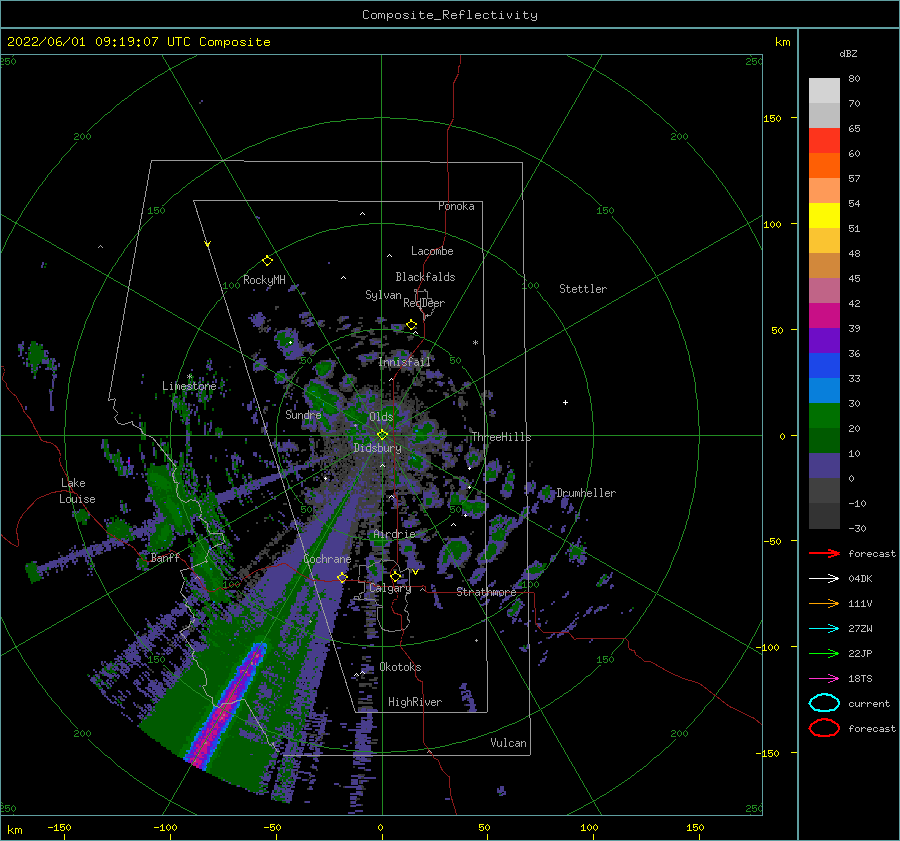
Task: Click the red forecast arrow in legend
Action: pos(824,553)
